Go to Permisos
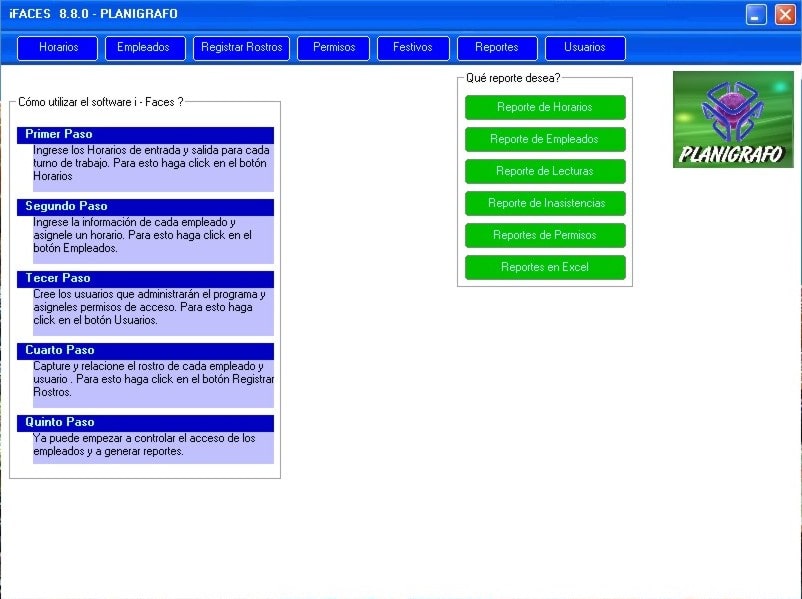Image resolution: width=802 pixels, height=599 pixels. (333, 48)
